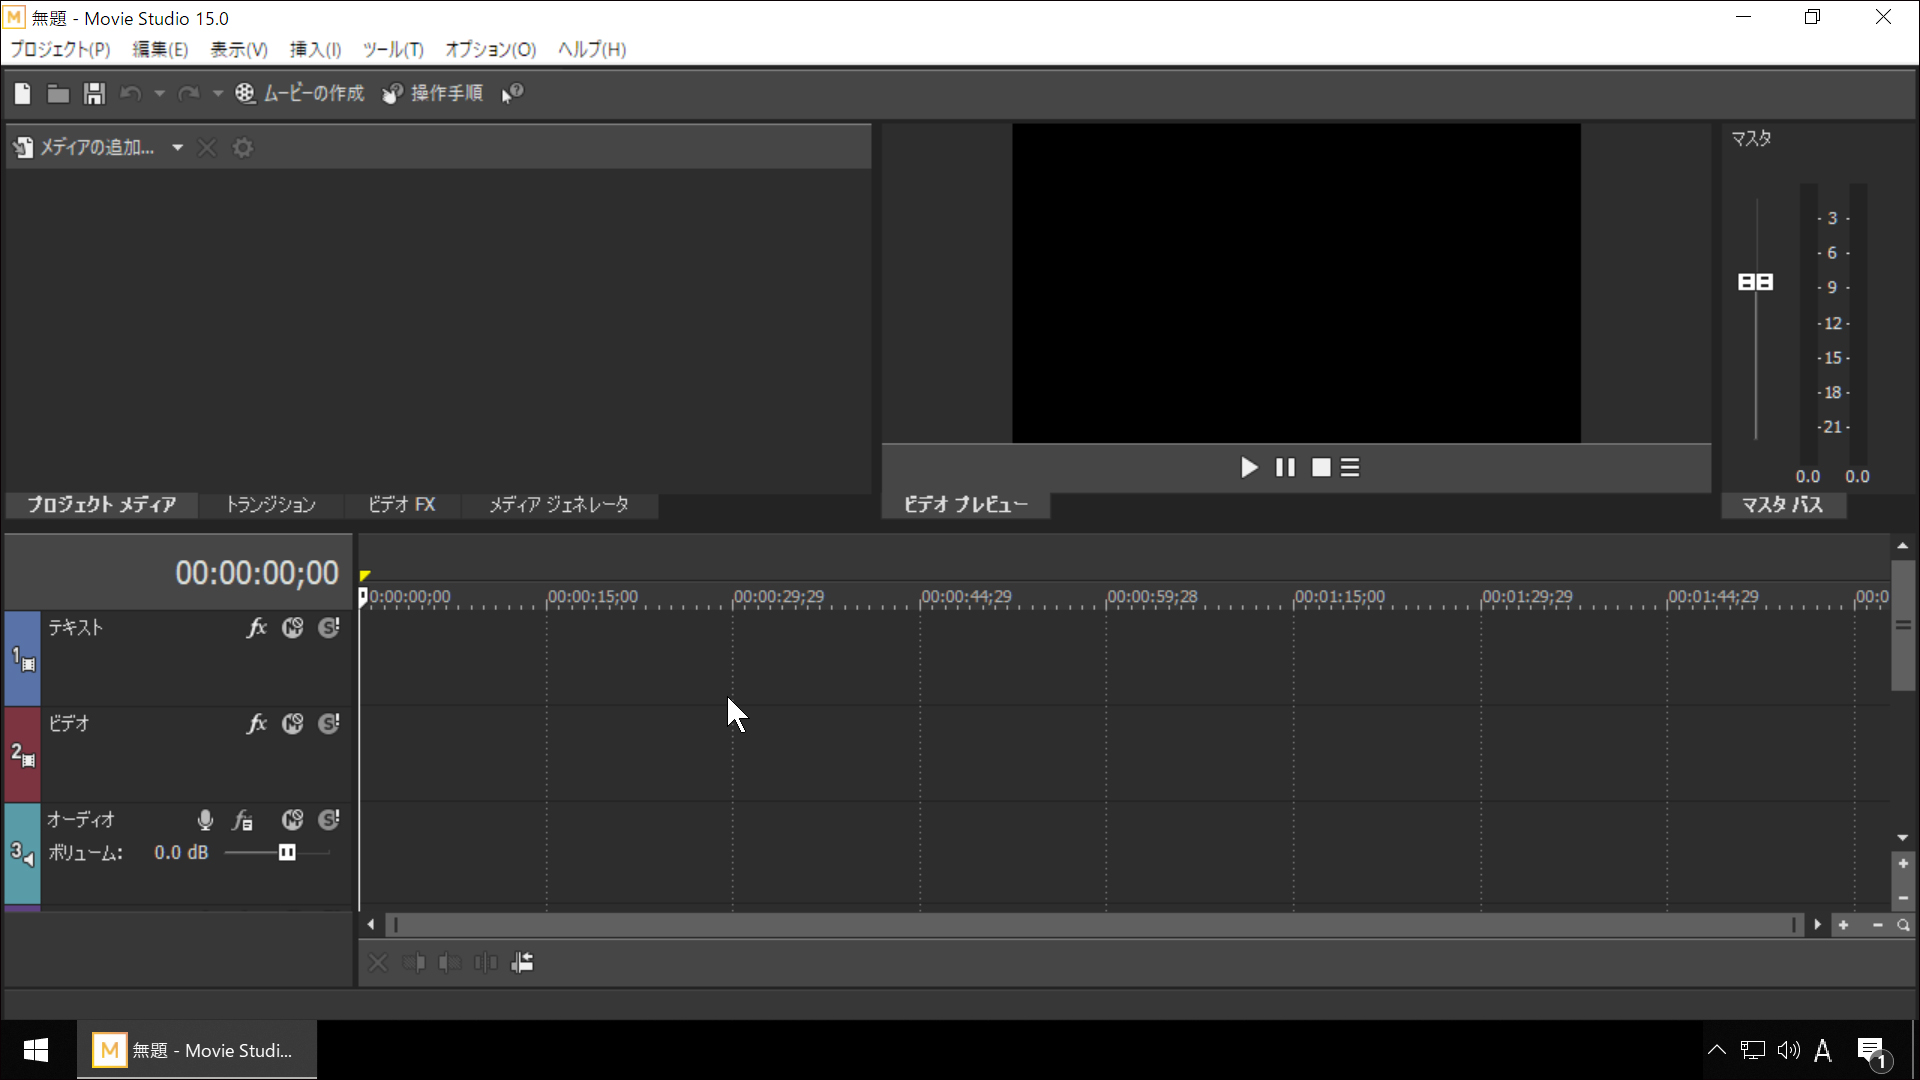Open the ヘルプ(H) menu
The width and height of the screenshot is (1920, 1080).
coord(592,49)
